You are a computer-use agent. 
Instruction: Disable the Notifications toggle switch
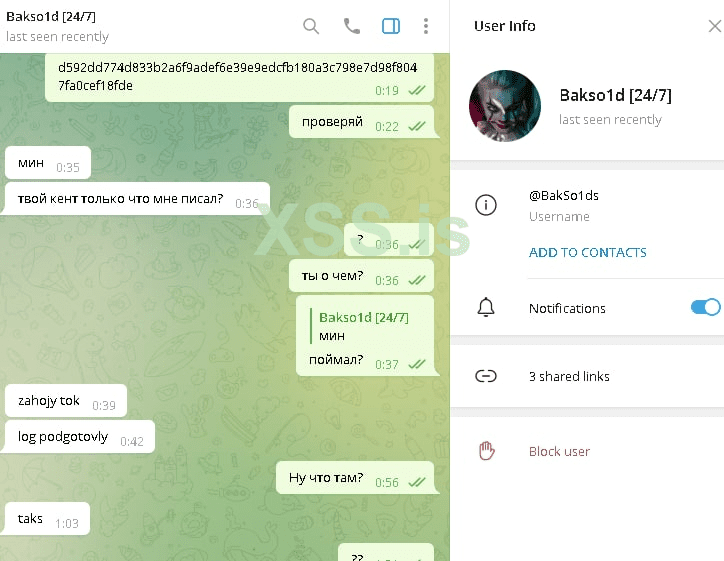tap(705, 307)
